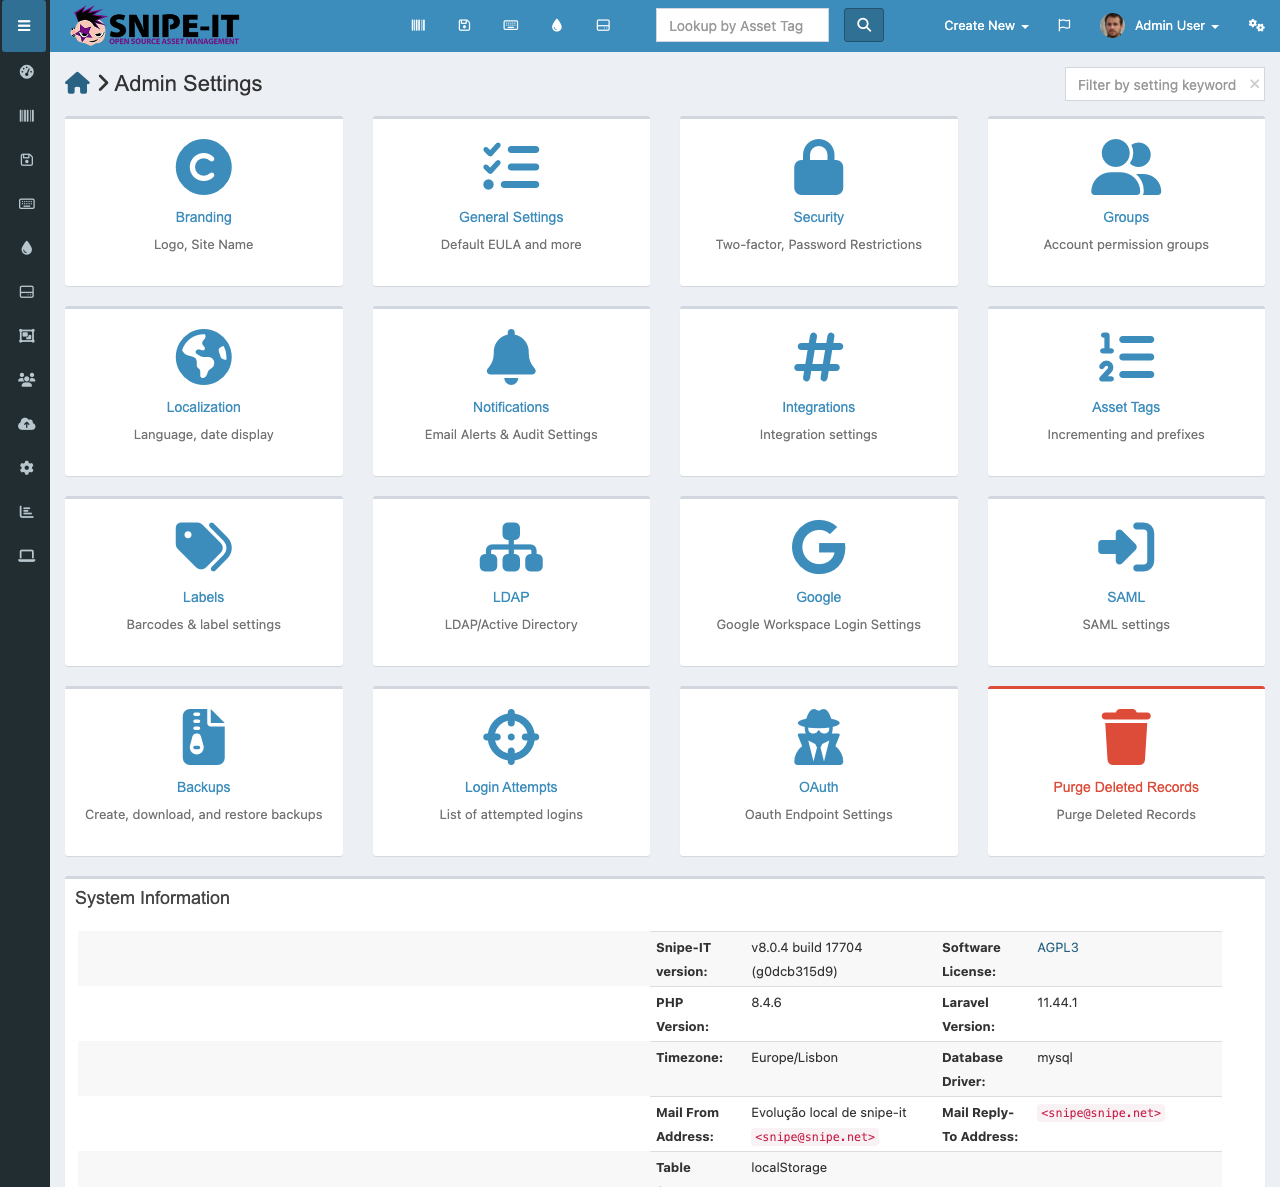Click the keyboard Accessories icon in top navbar

pyautogui.click(x=511, y=26)
